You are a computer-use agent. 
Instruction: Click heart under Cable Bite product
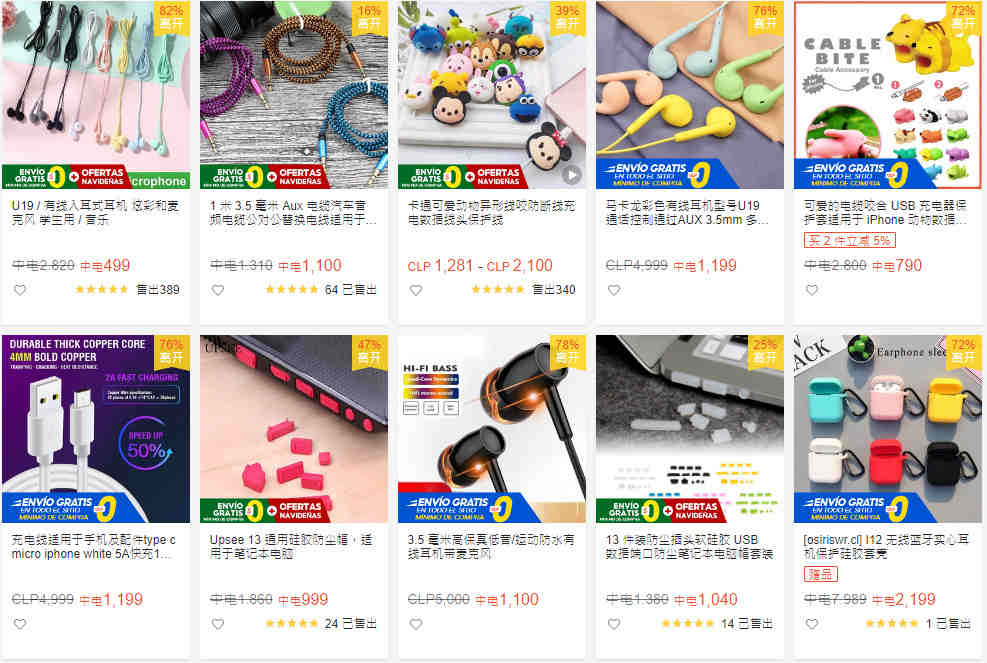[x=812, y=290]
